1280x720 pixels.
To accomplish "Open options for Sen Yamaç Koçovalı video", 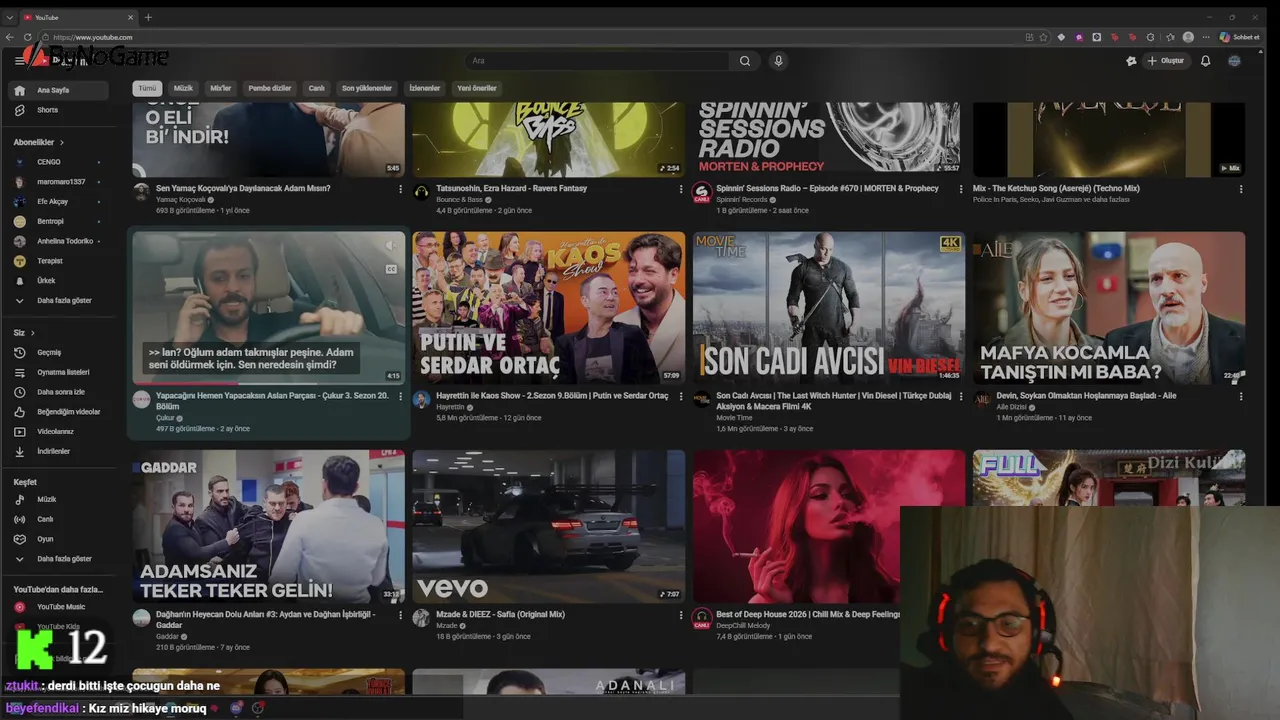I will [401, 189].
